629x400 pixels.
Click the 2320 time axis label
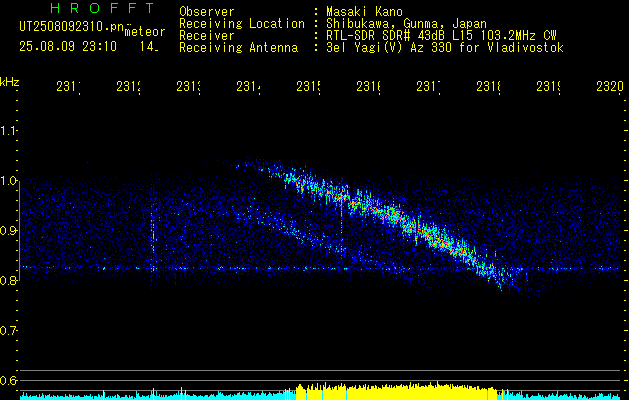(x=610, y=87)
